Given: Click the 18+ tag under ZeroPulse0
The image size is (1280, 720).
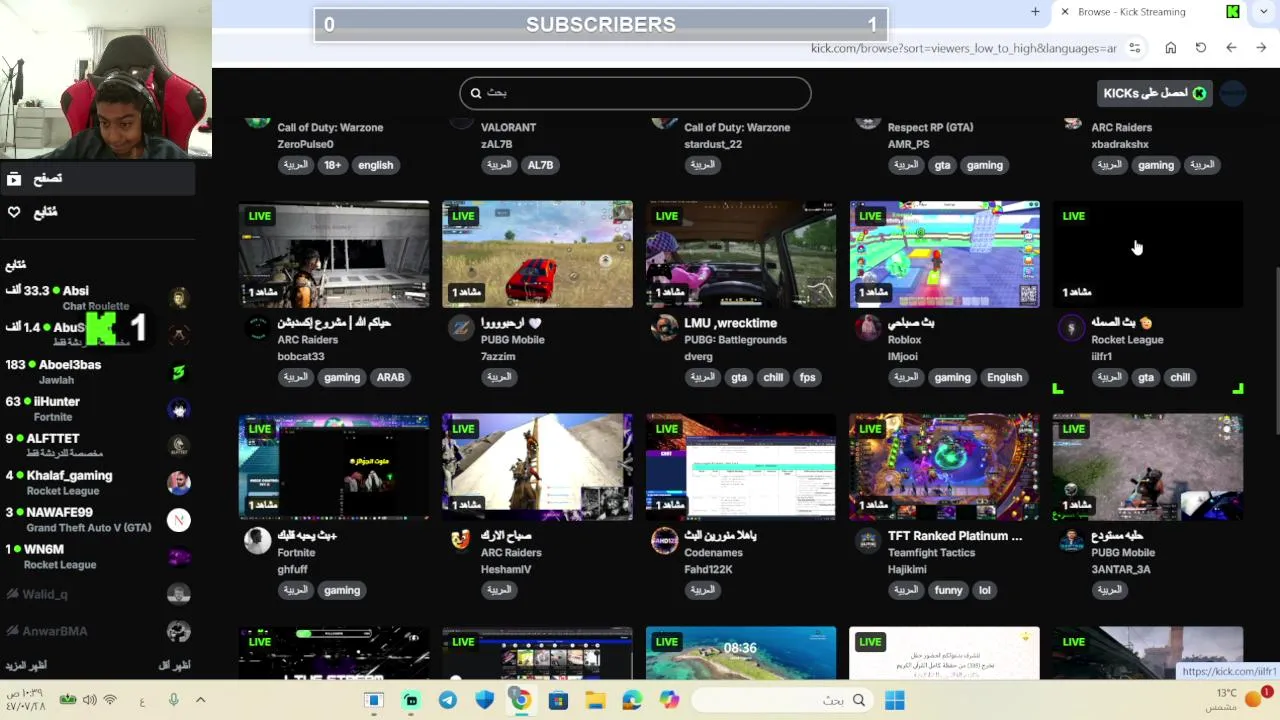Looking at the screenshot, I should [x=333, y=165].
